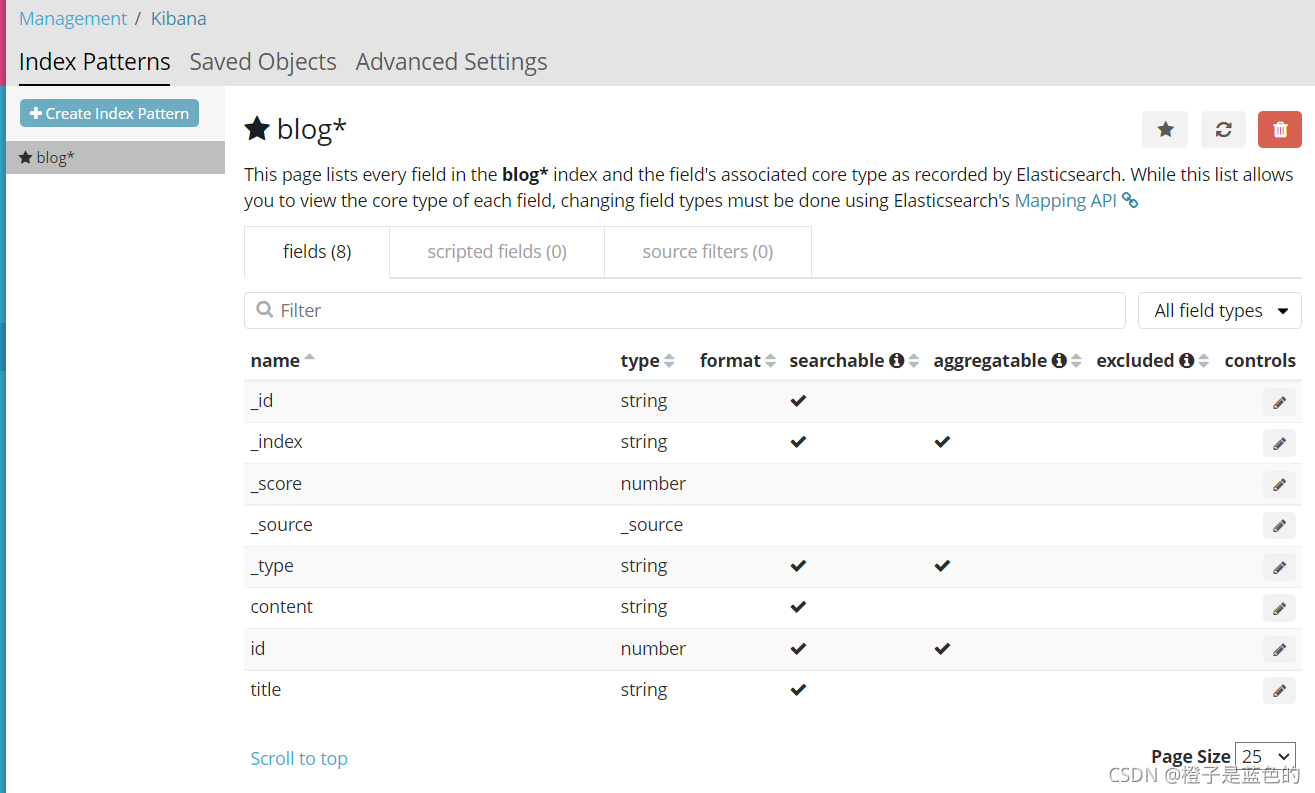Refresh the field list icon
The height and width of the screenshot is (793, 1315).
click(1223, 129)
